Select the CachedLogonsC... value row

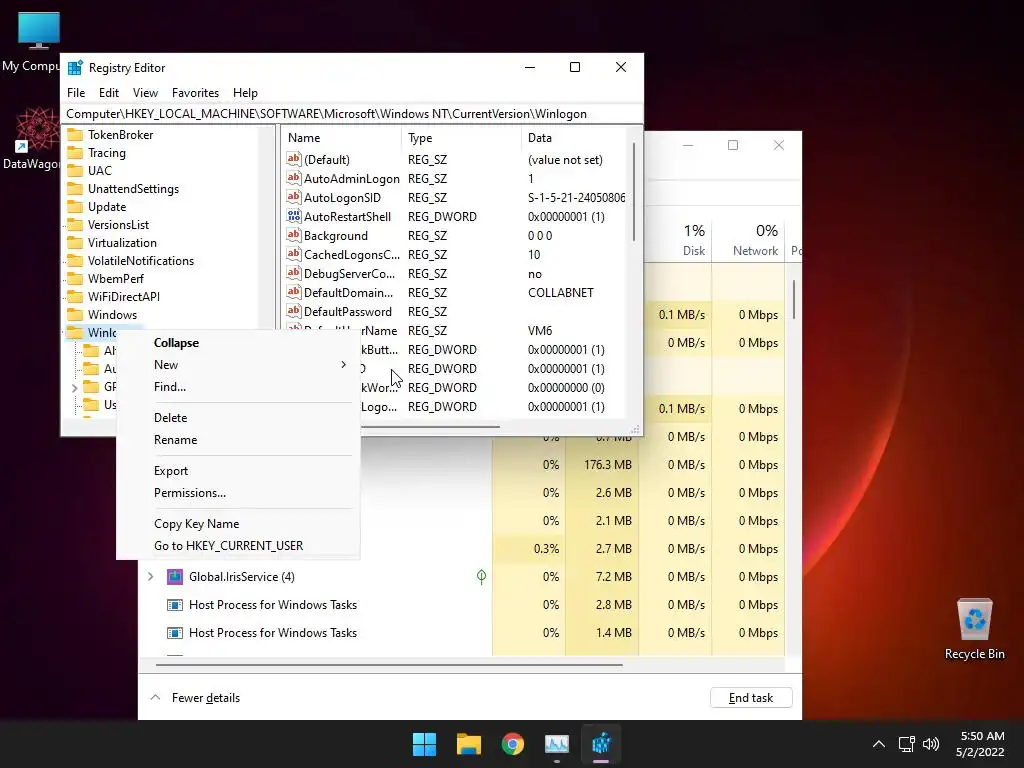455,255
